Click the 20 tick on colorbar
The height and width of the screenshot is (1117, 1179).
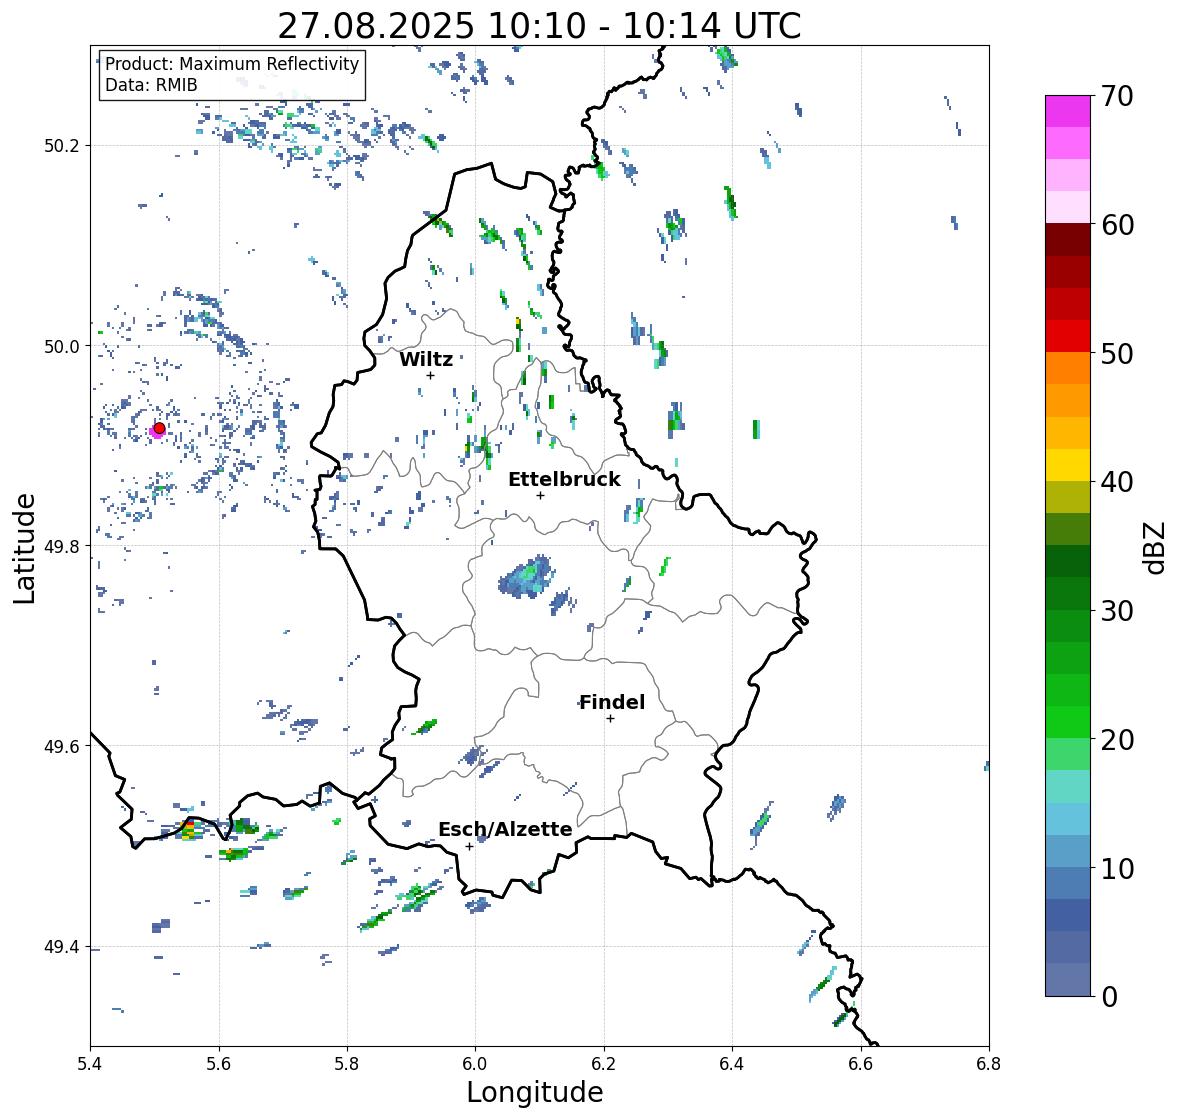pyautogui.click(x=1117, y=739)
